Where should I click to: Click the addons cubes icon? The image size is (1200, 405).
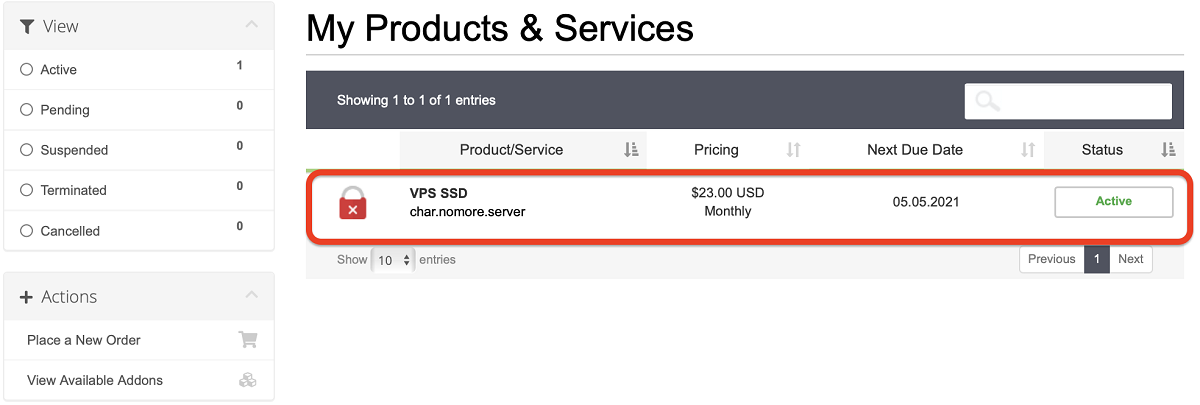[248, 380]
